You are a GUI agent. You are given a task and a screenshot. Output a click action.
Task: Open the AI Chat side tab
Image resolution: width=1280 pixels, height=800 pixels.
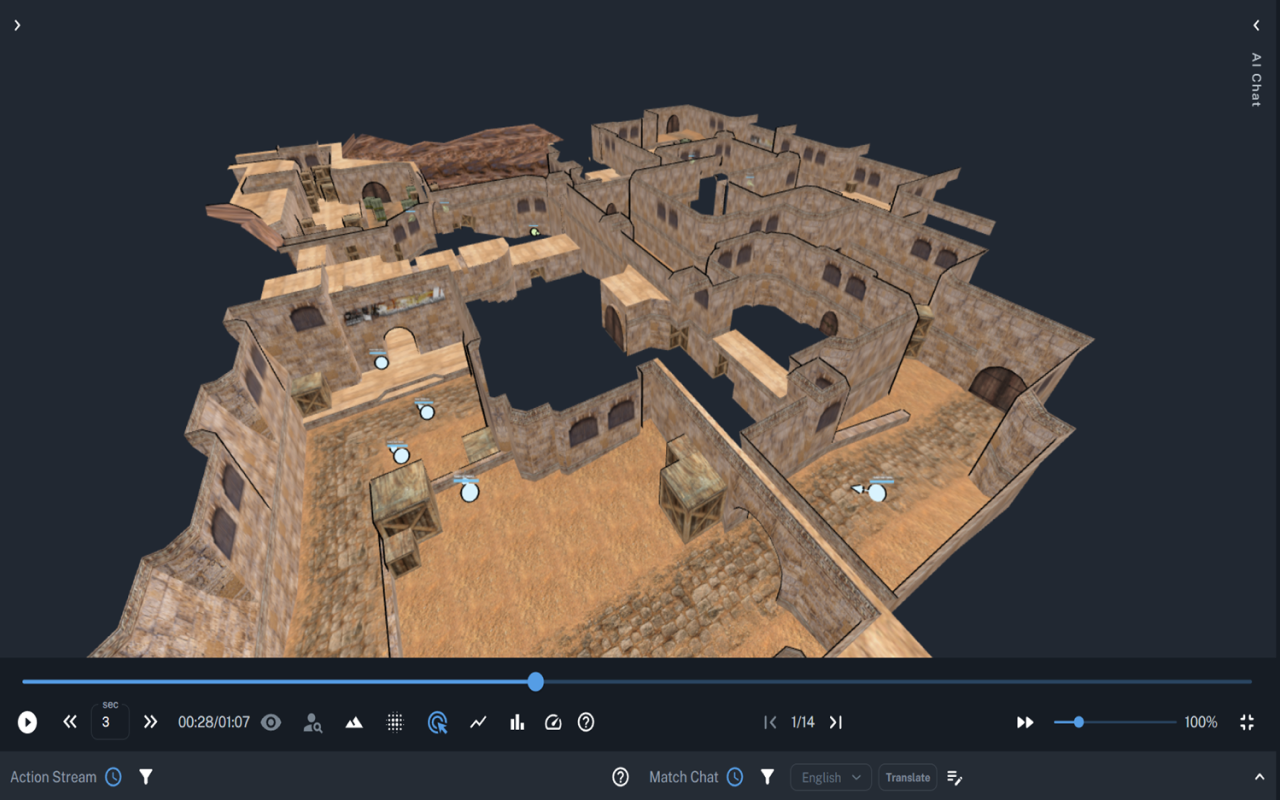tap(1257, 79)
